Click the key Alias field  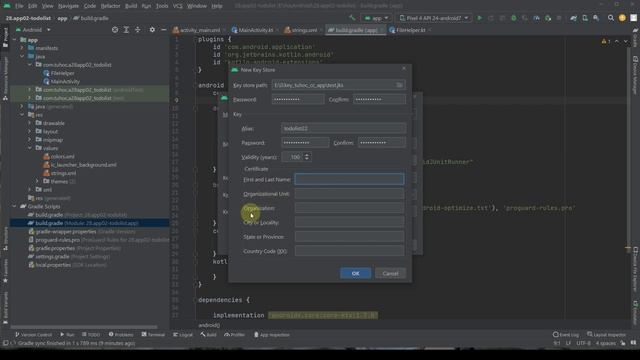[343, 128]
